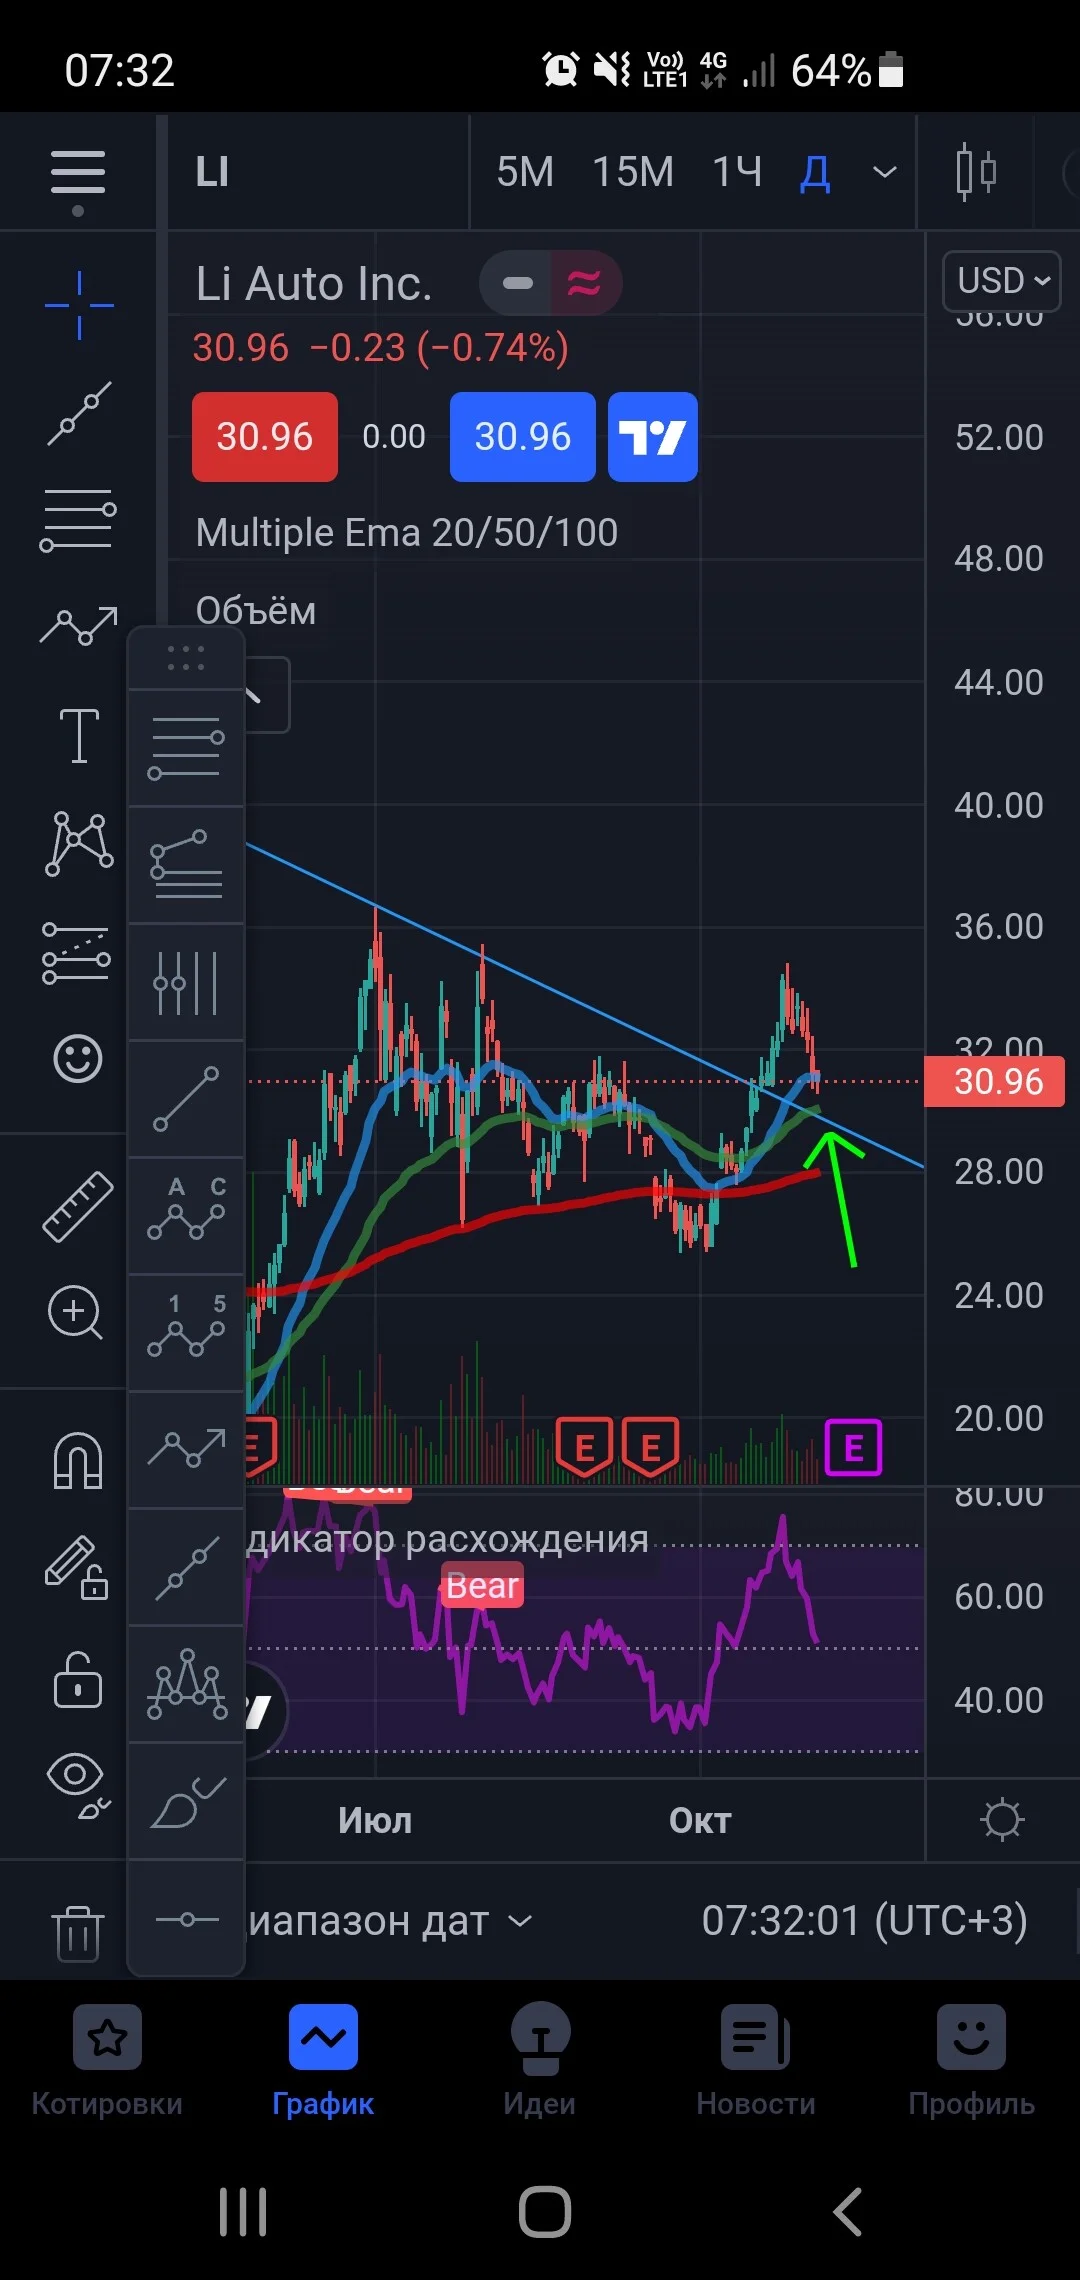Select the Д daily timeframe
The width and height of the screenshot is (1080, 2280).
(816, 174)
